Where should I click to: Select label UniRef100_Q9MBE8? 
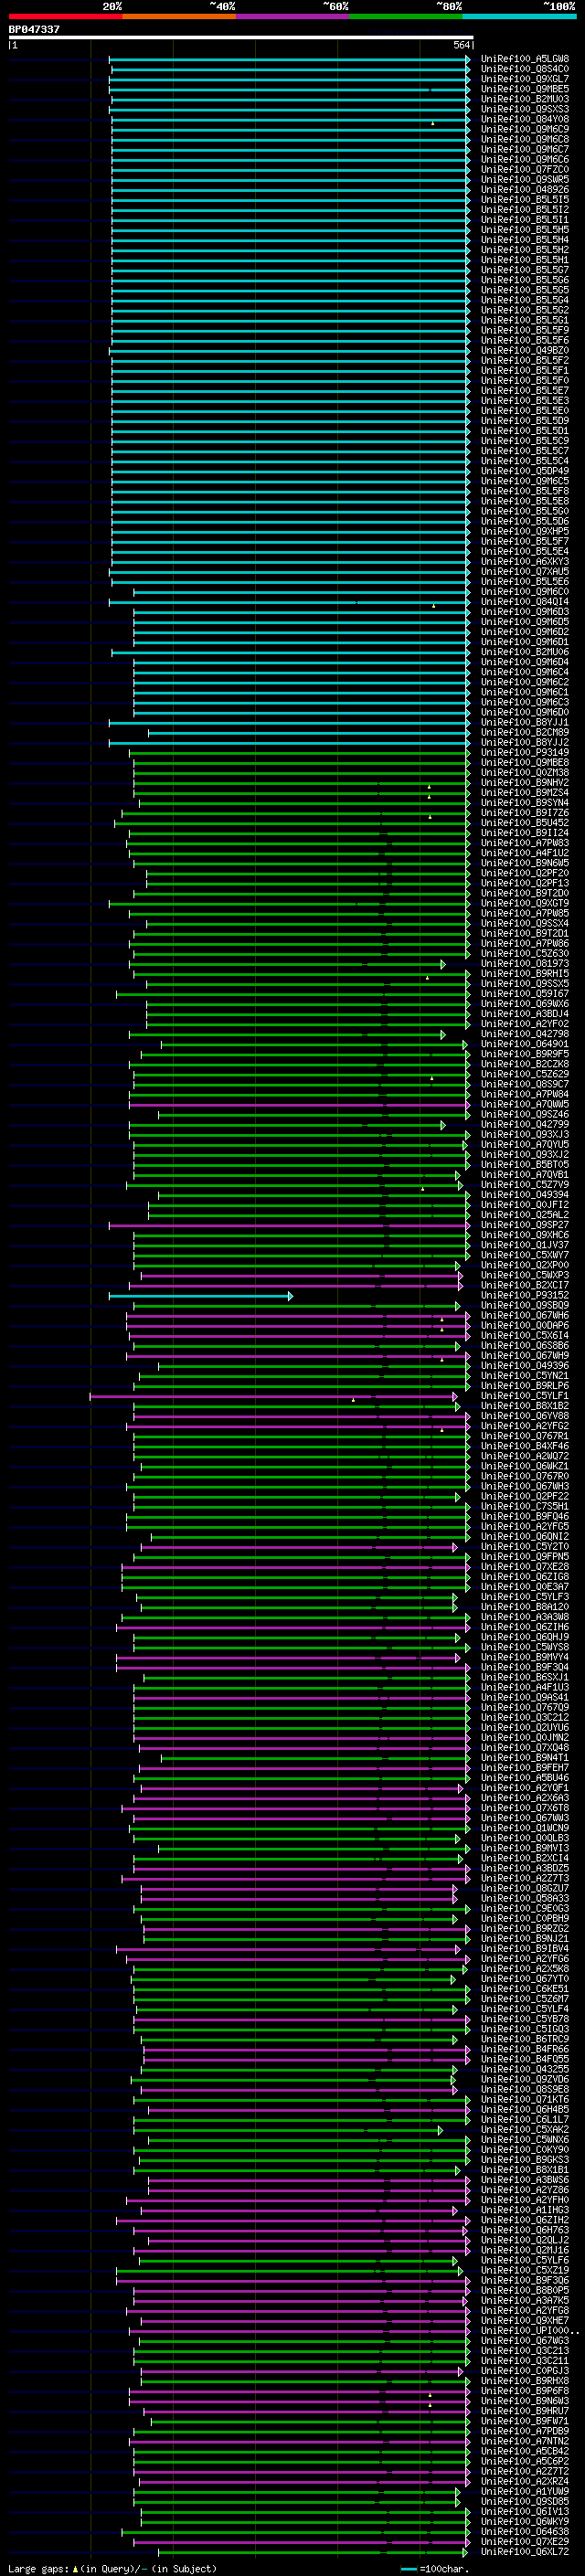(525, 762)
